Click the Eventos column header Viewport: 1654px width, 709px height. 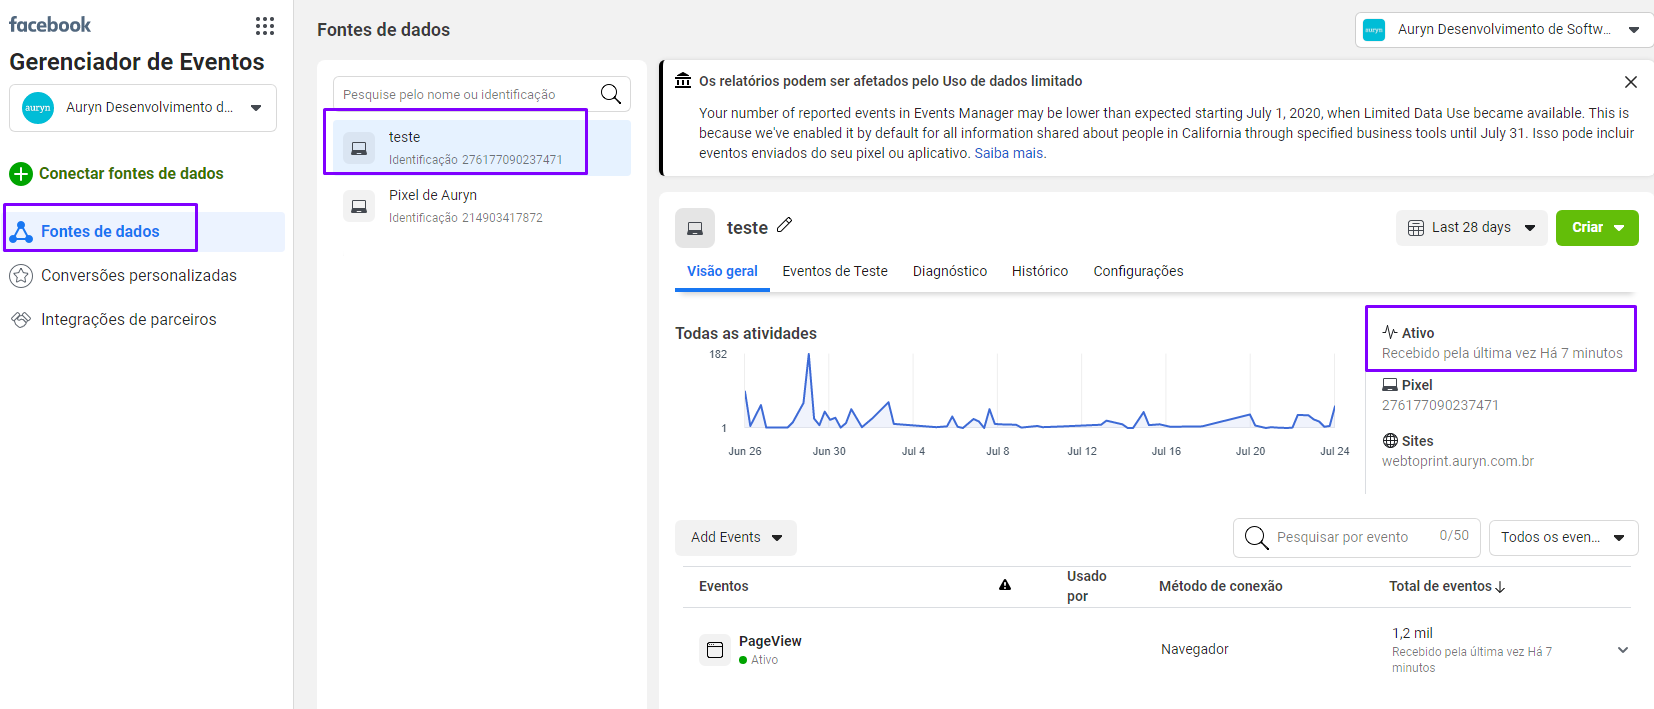click(723, 587)
